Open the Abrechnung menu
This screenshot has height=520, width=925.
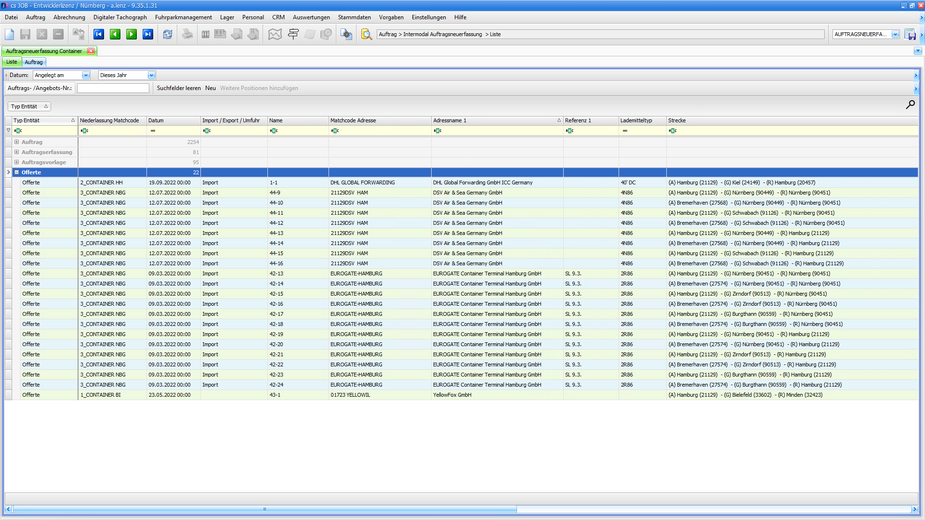click(69, 17)
